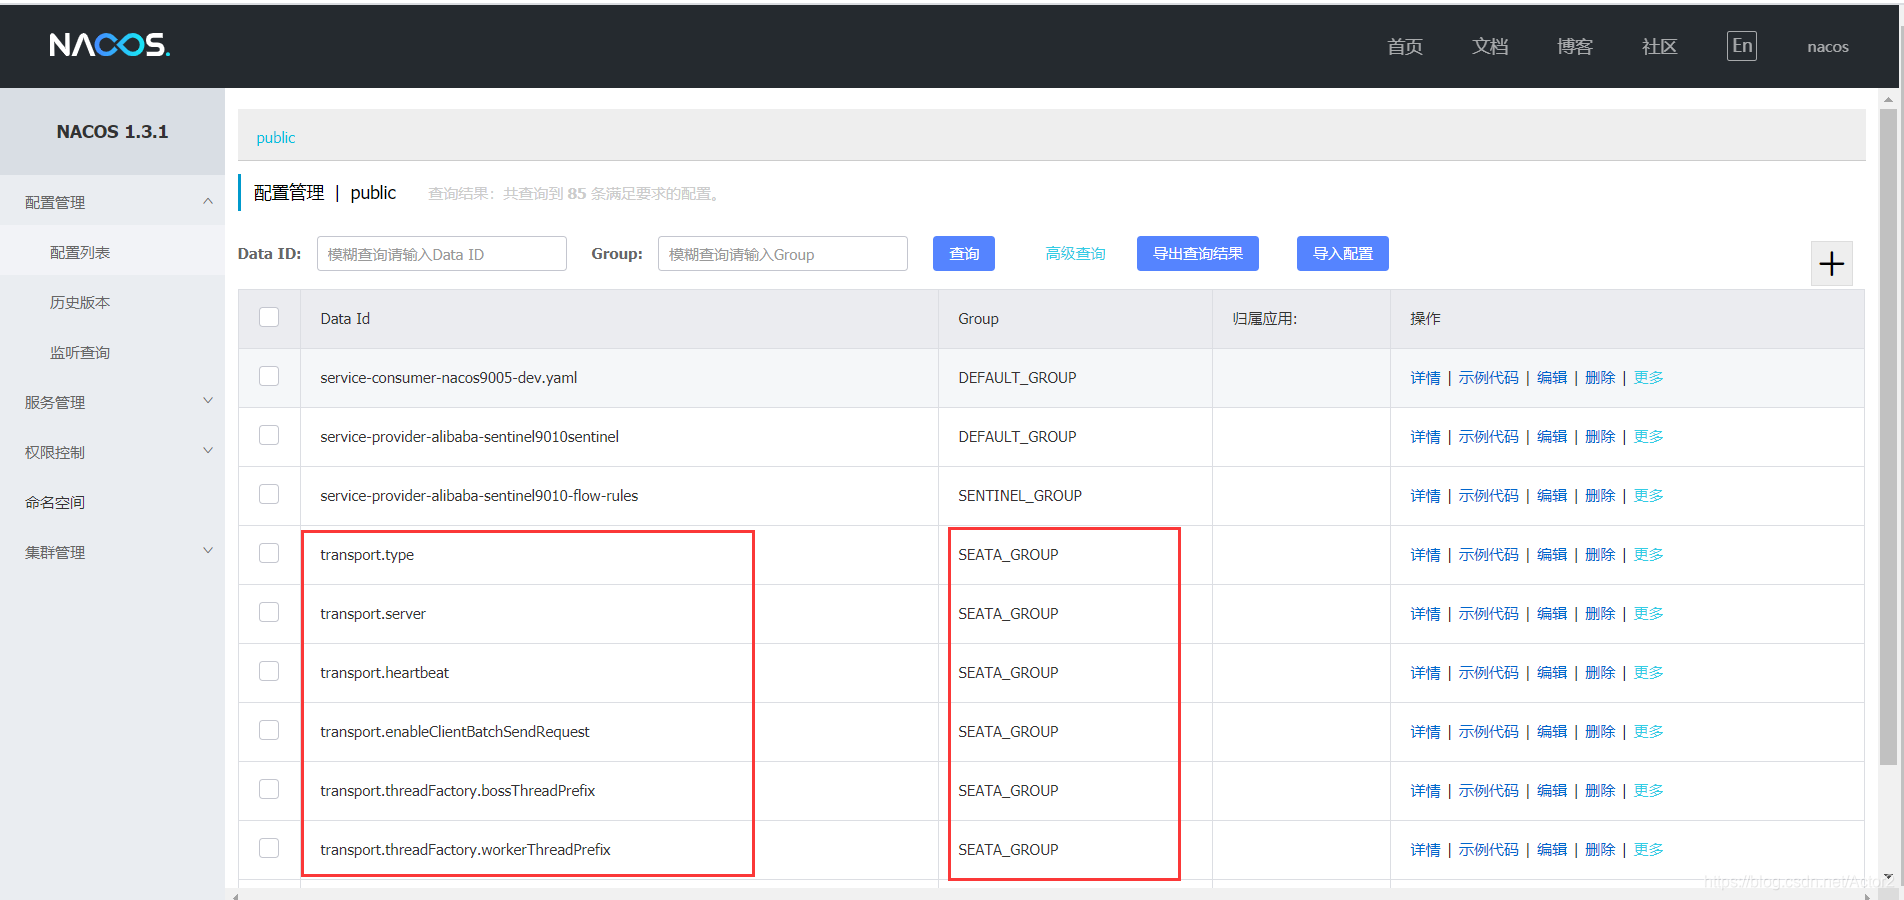Click 删除 for enableClientBatchSendRequest row
The image size is (1904, 900).
pos(1600,732)
